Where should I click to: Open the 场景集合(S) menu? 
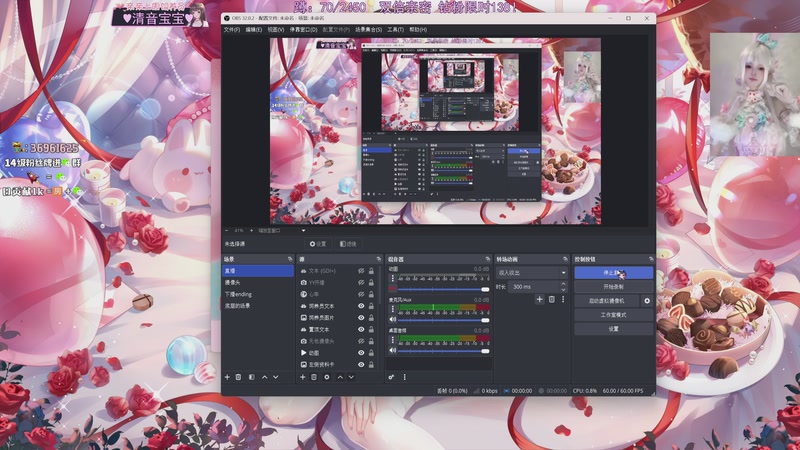pos(368,30)
